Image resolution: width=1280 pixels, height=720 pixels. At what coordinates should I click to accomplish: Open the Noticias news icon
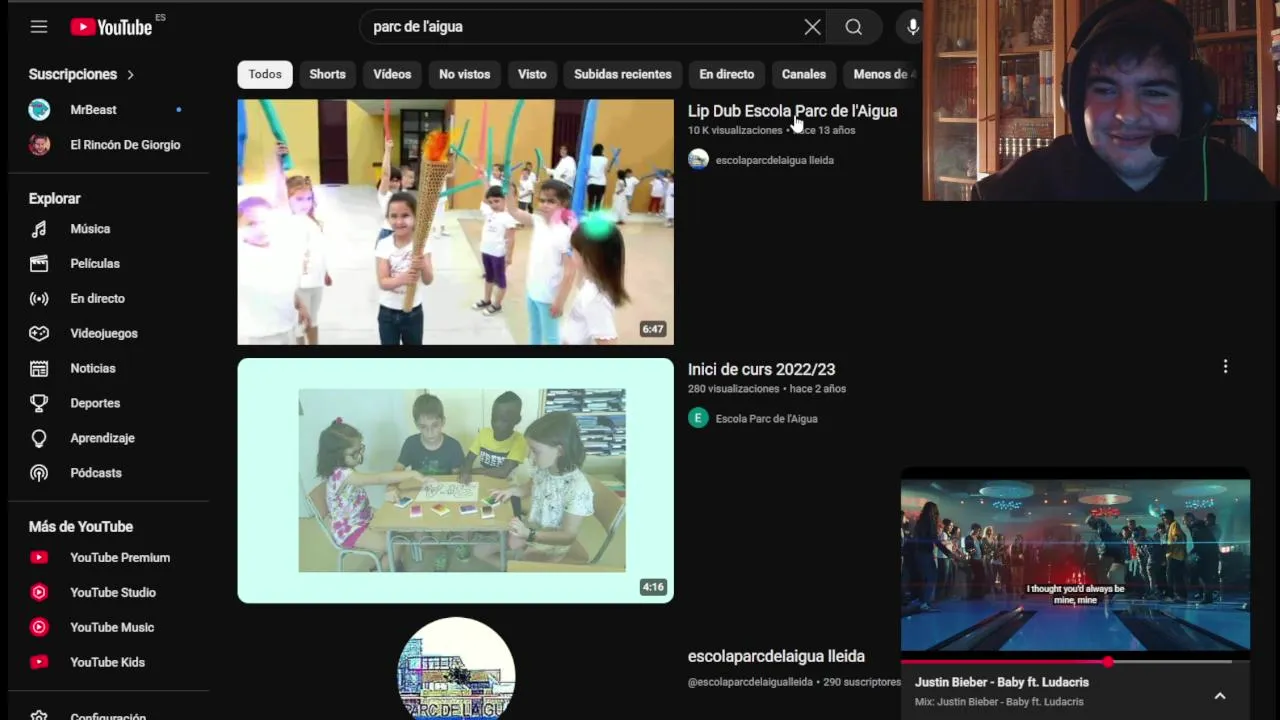coord(39,369)
